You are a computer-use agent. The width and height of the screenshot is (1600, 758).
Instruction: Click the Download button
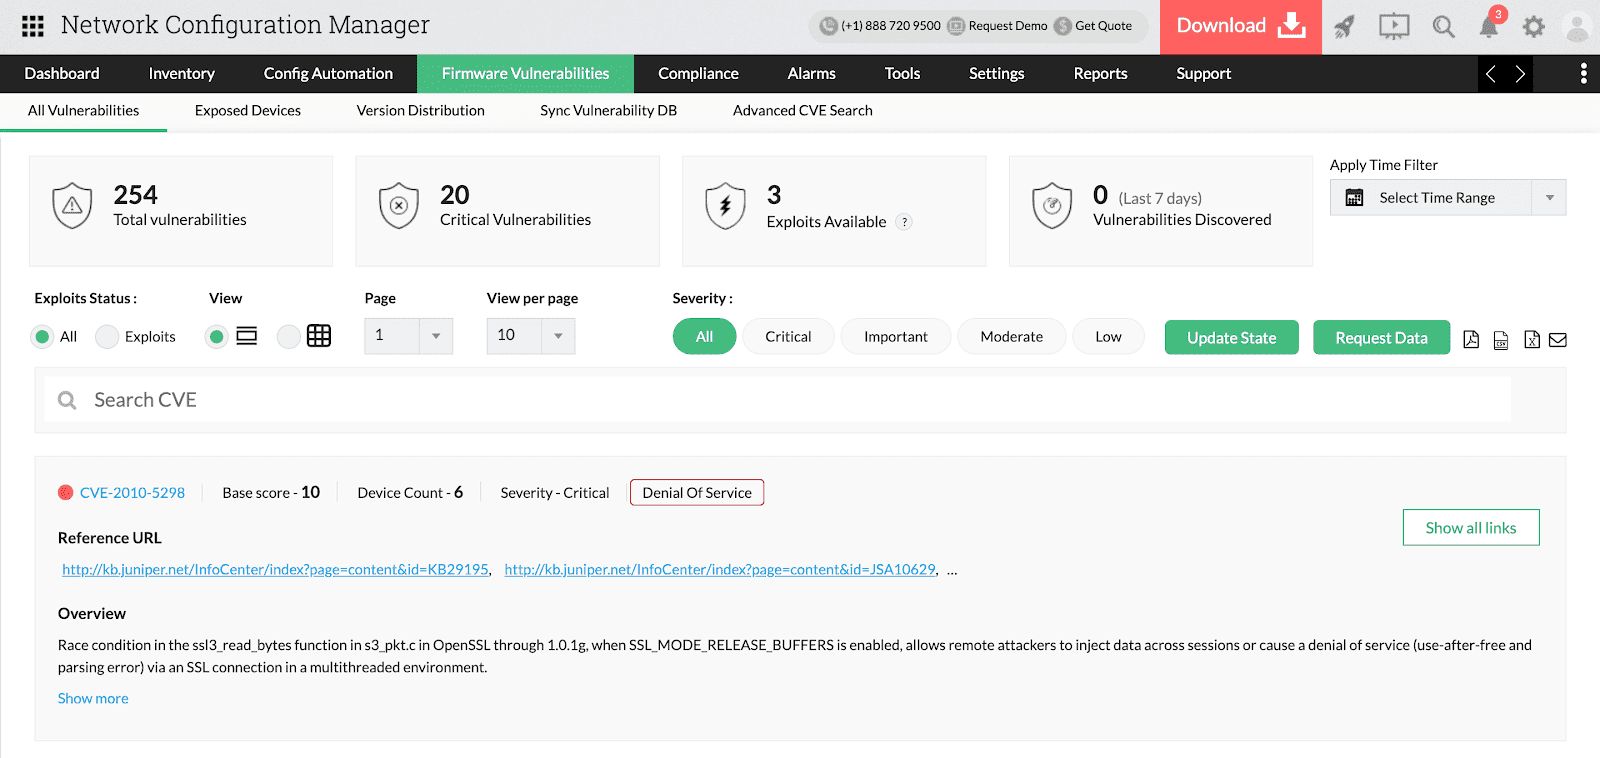point(1241,27)
